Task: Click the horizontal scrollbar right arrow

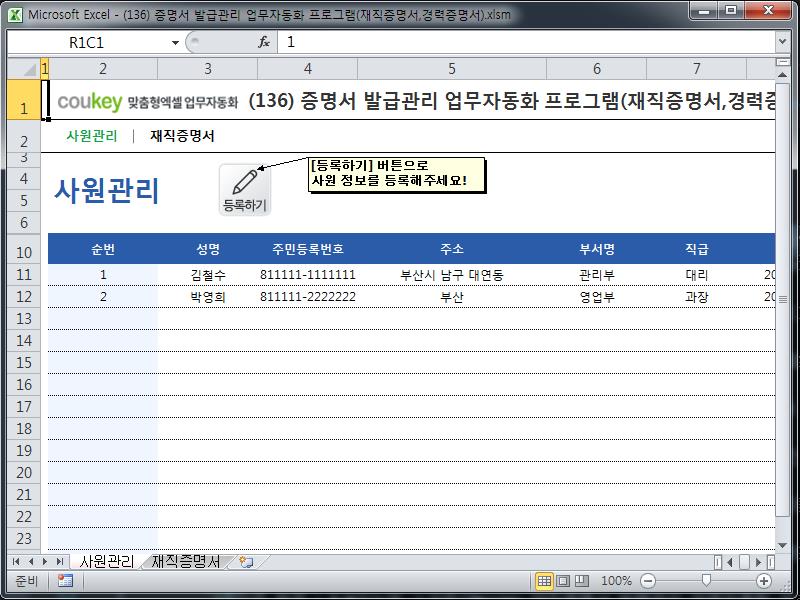Action: [759, 562]
